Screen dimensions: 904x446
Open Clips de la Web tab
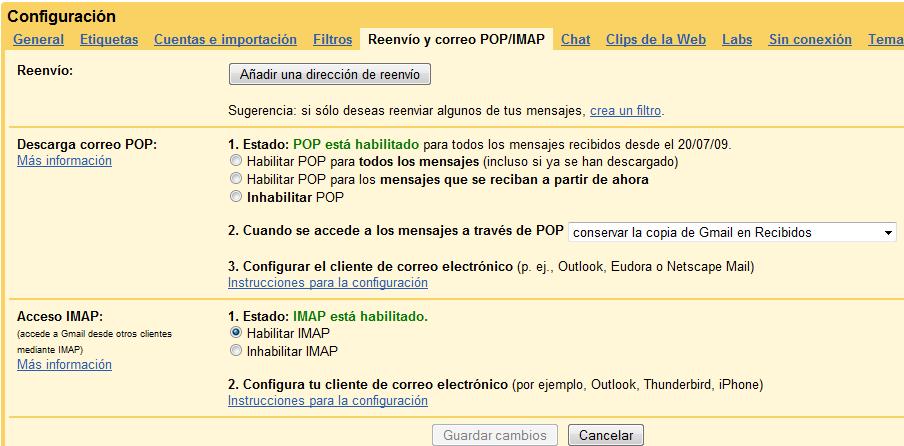(x=656, y=40)
